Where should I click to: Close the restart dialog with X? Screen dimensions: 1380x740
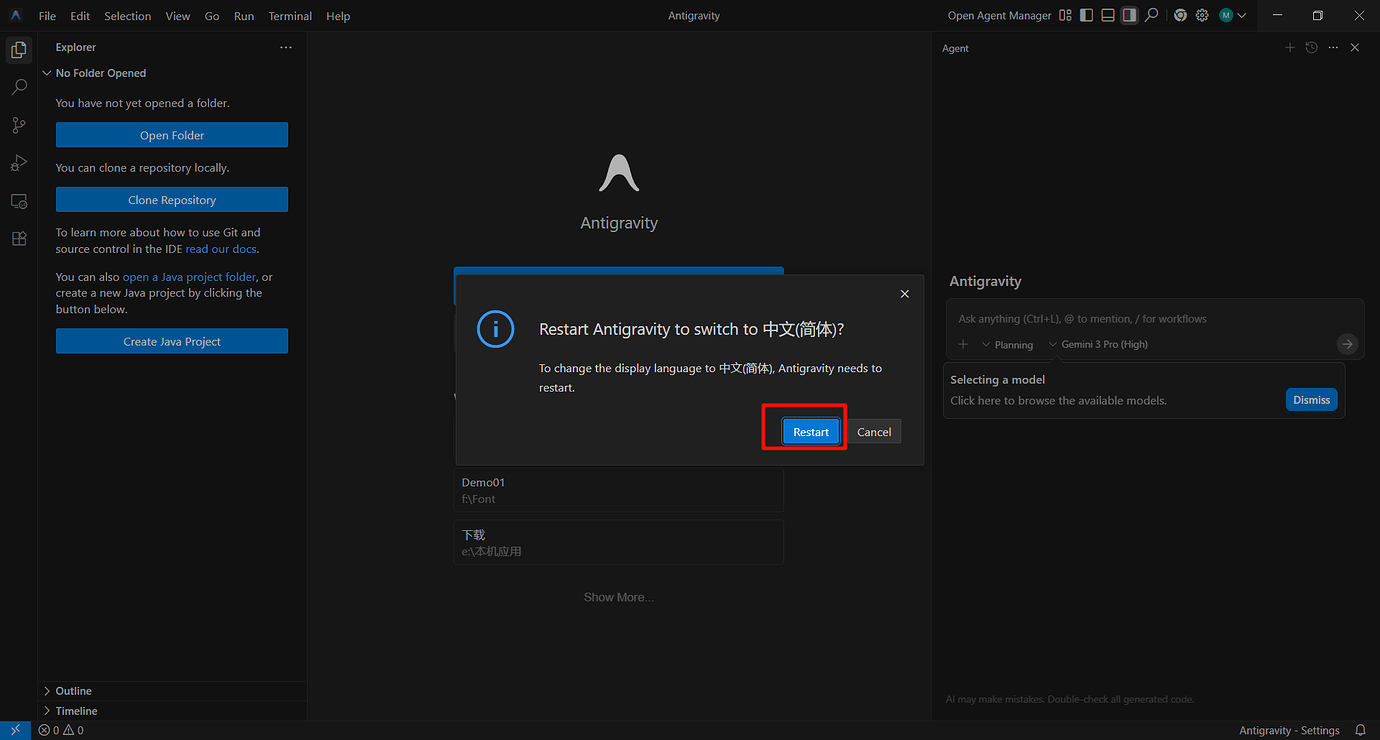click(904, 294)
